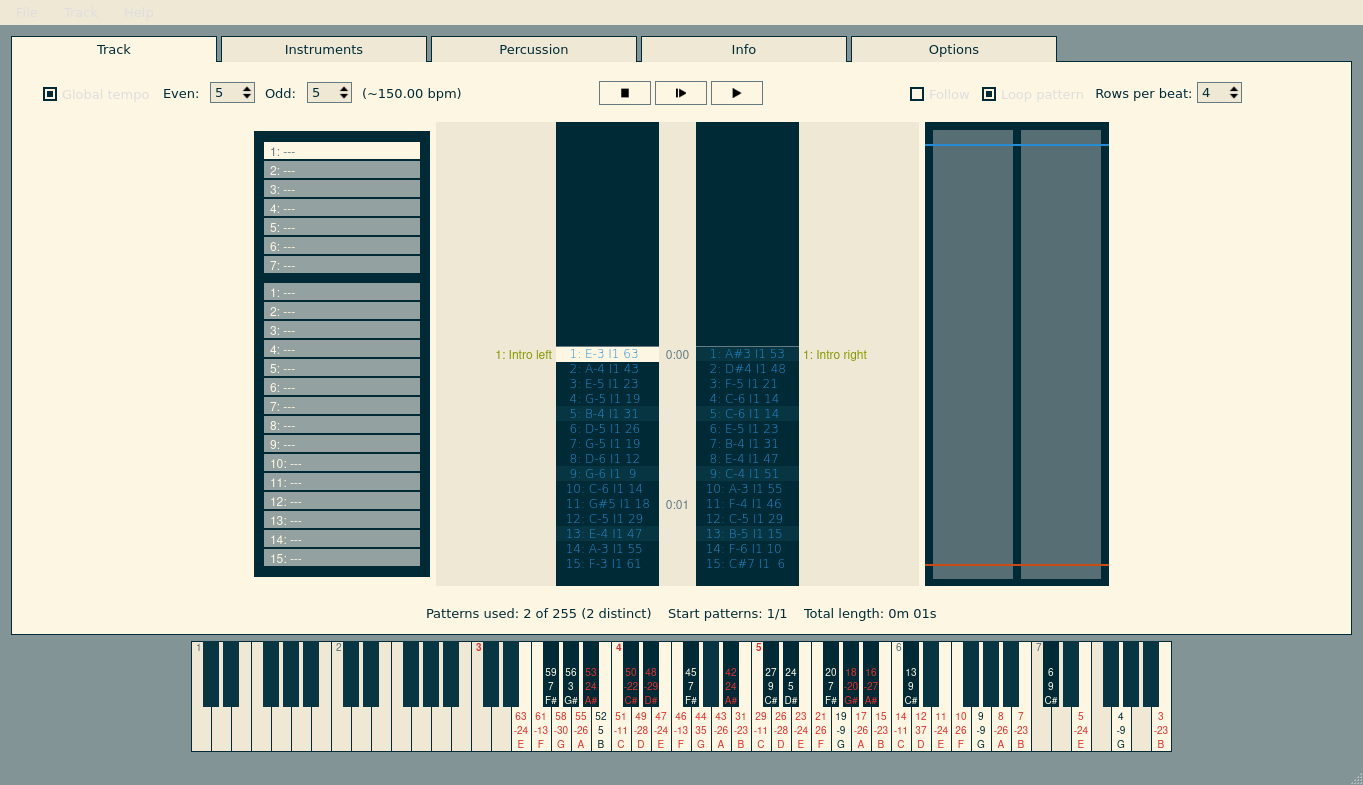
Task: Select row '6: E-5 I1 23' in Intro right
Action: pyautogui.click(x=747, y=429)
